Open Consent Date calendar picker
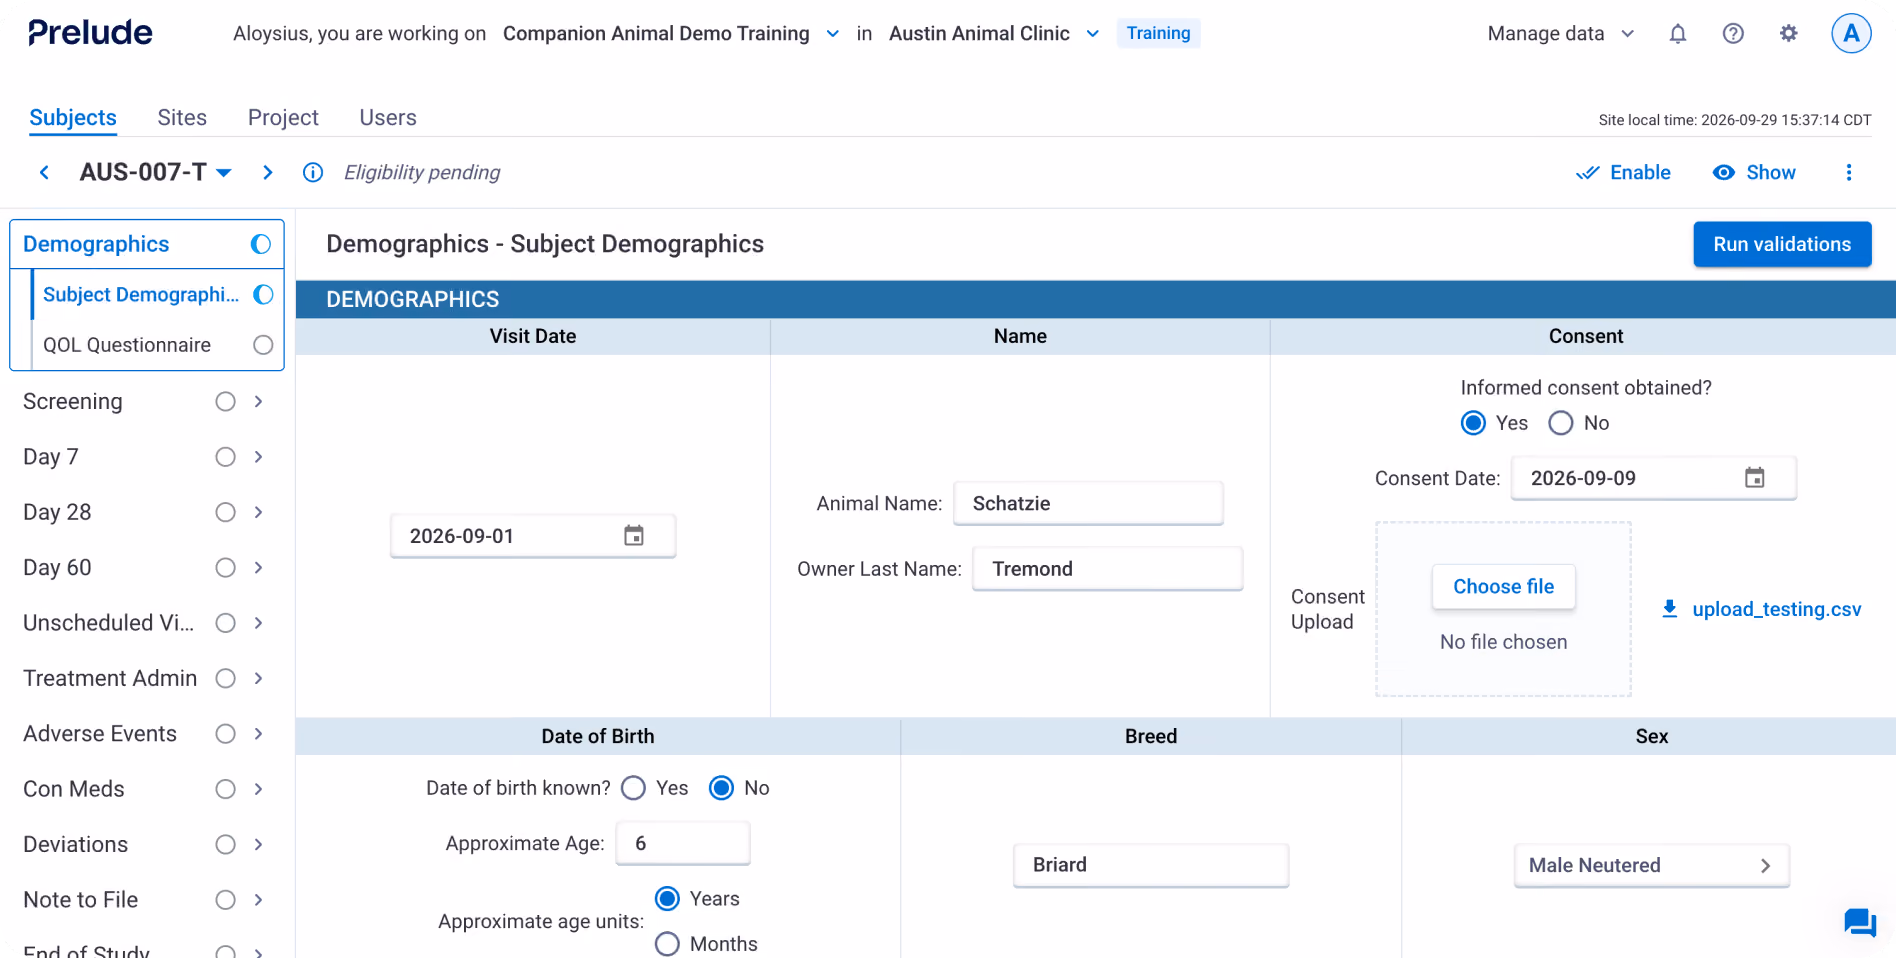The image size is (1896, 958). (x=1754, y=477)
